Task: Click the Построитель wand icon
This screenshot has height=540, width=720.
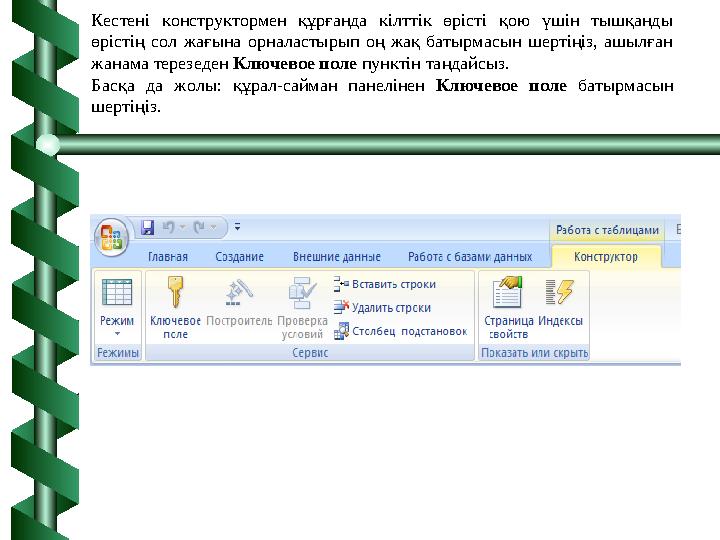Action: point(239,293)
